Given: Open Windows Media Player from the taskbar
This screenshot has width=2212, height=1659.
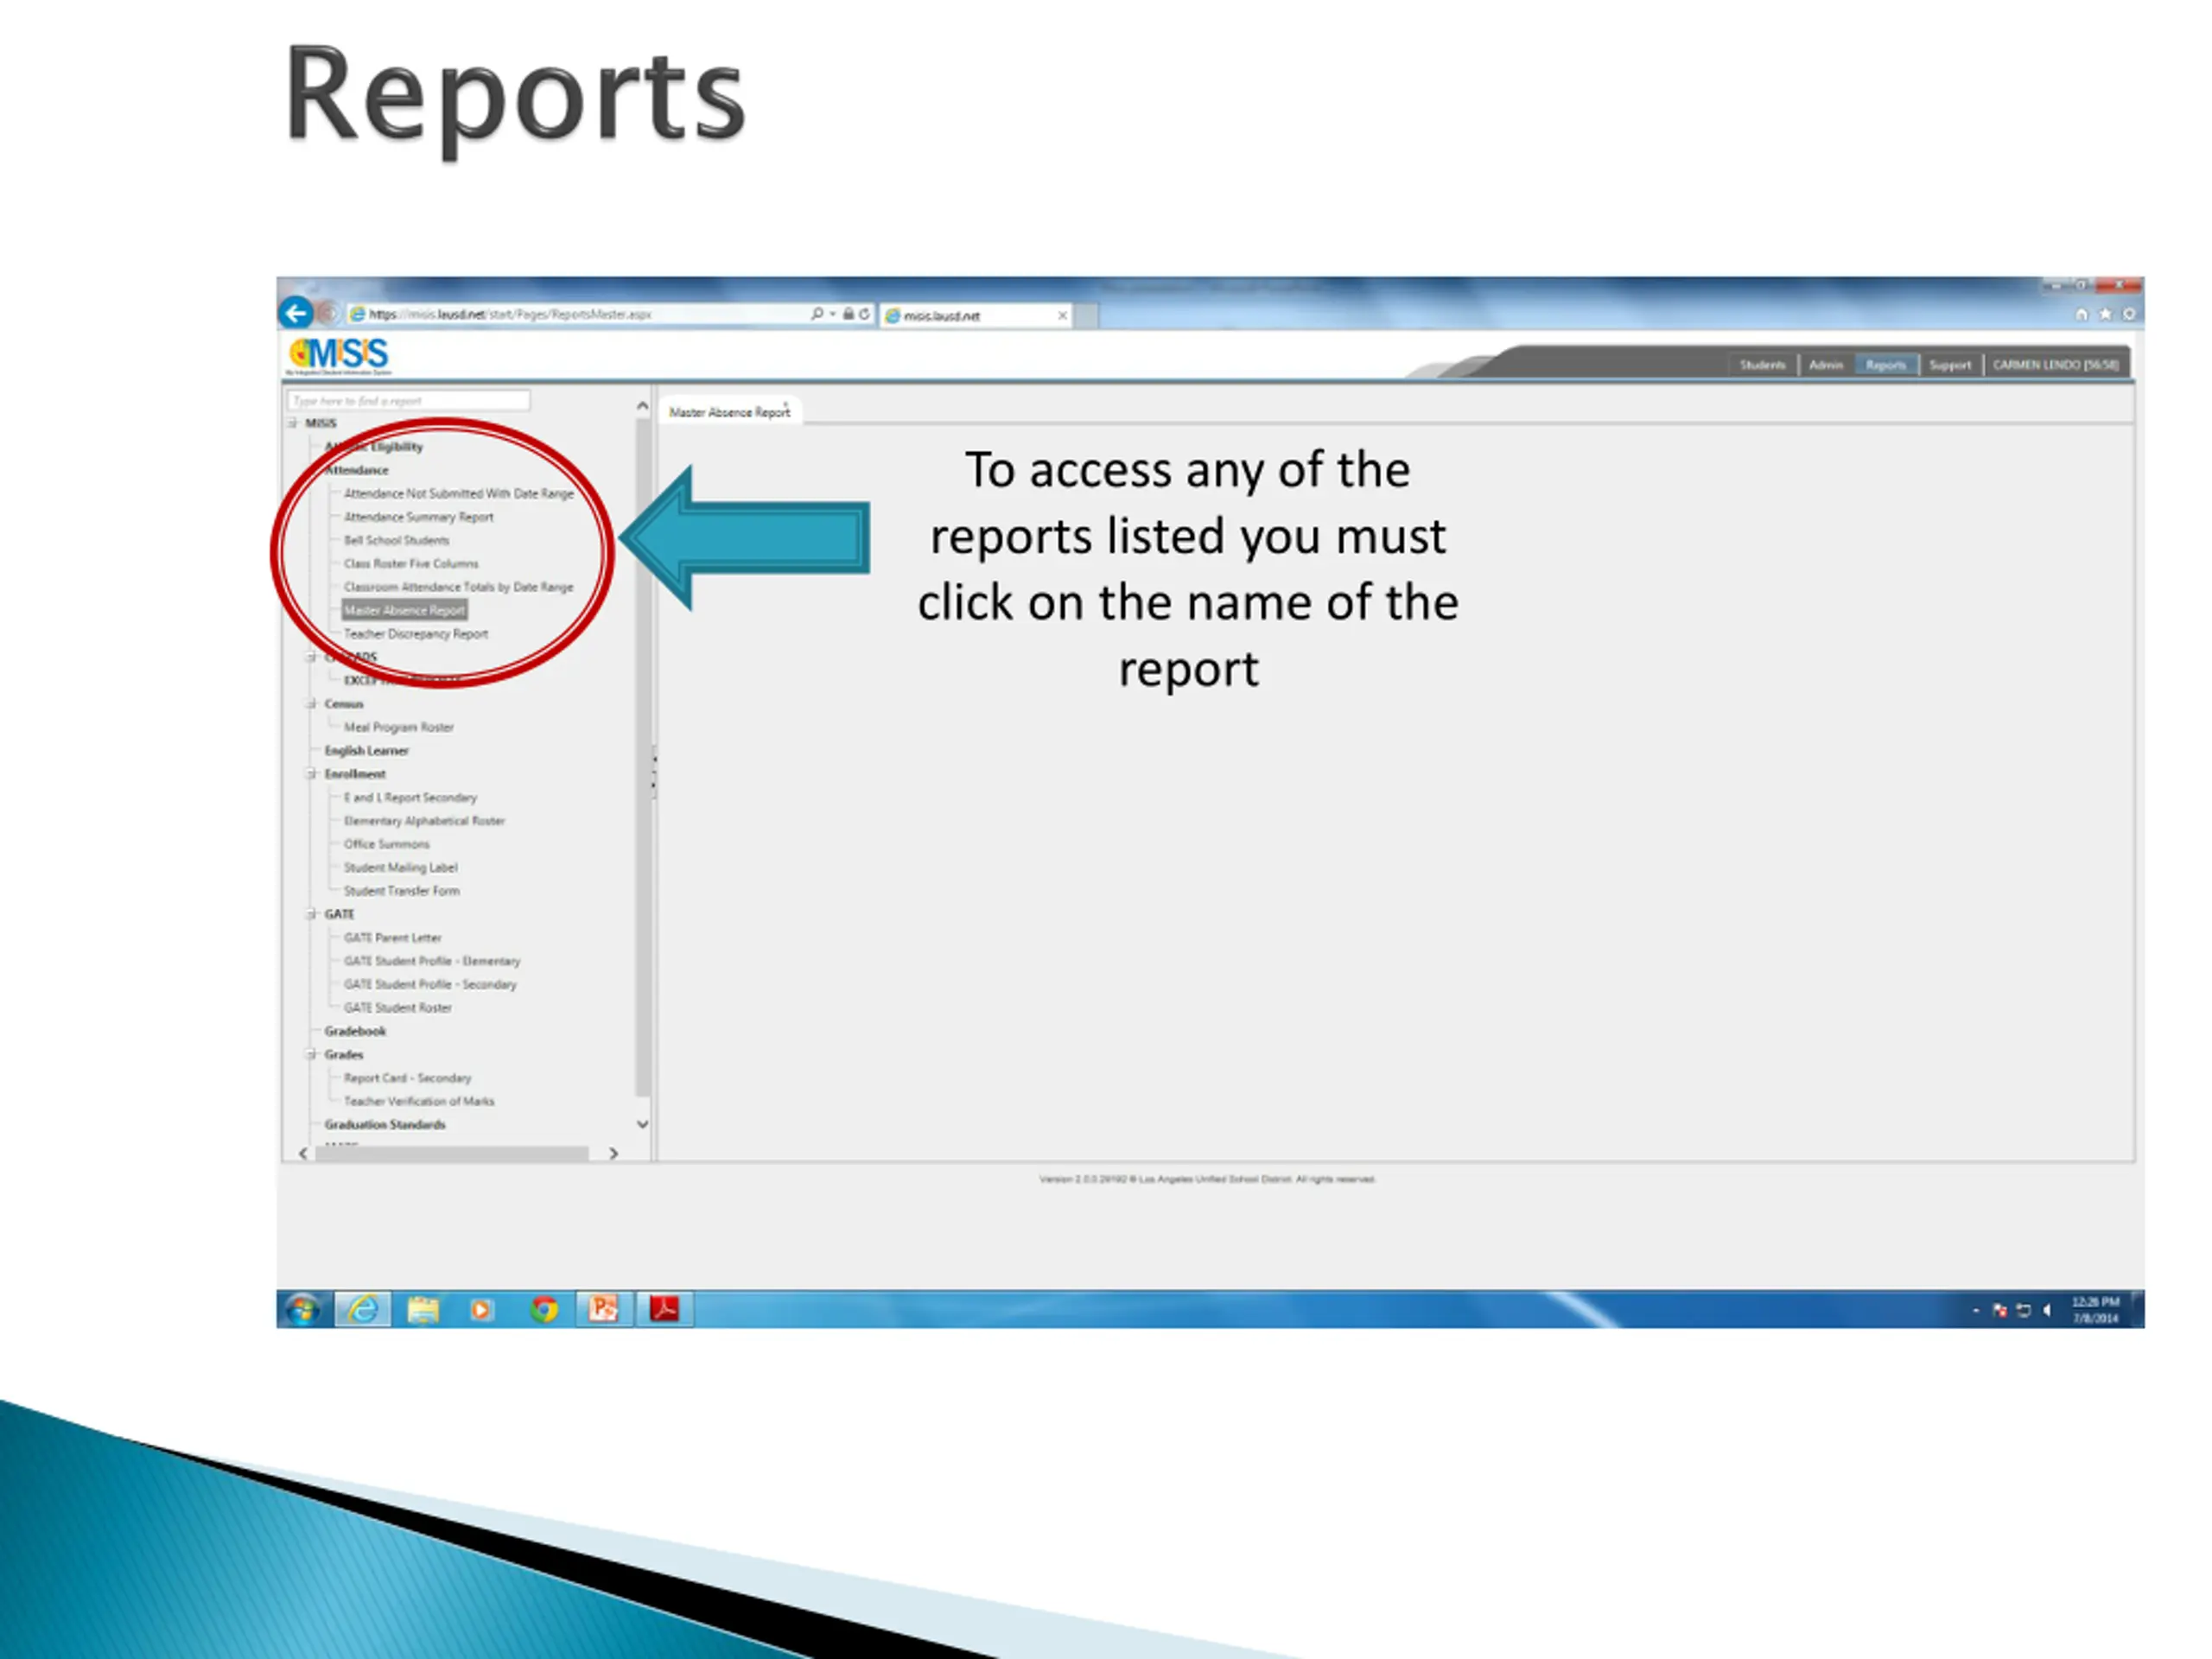Looking at the screenshot, I should coord(482,1309).
